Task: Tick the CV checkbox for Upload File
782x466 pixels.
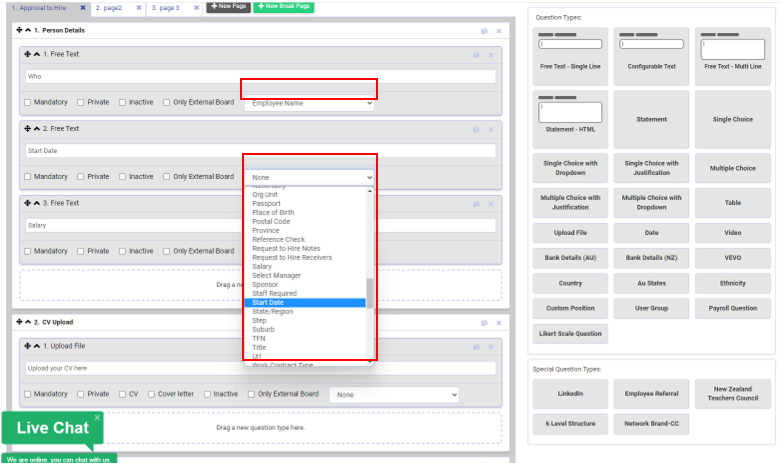Action: tap(122, 394)
